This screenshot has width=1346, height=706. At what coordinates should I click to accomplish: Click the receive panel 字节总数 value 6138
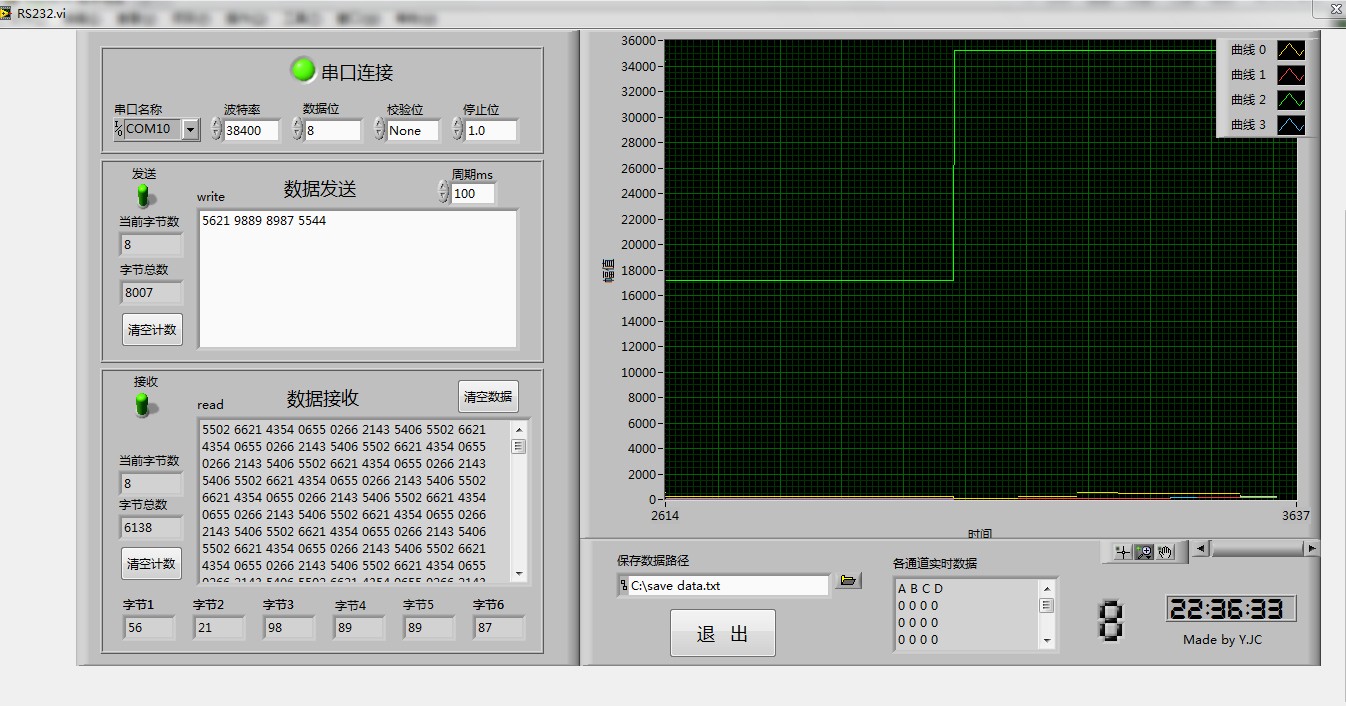[151, 527]
